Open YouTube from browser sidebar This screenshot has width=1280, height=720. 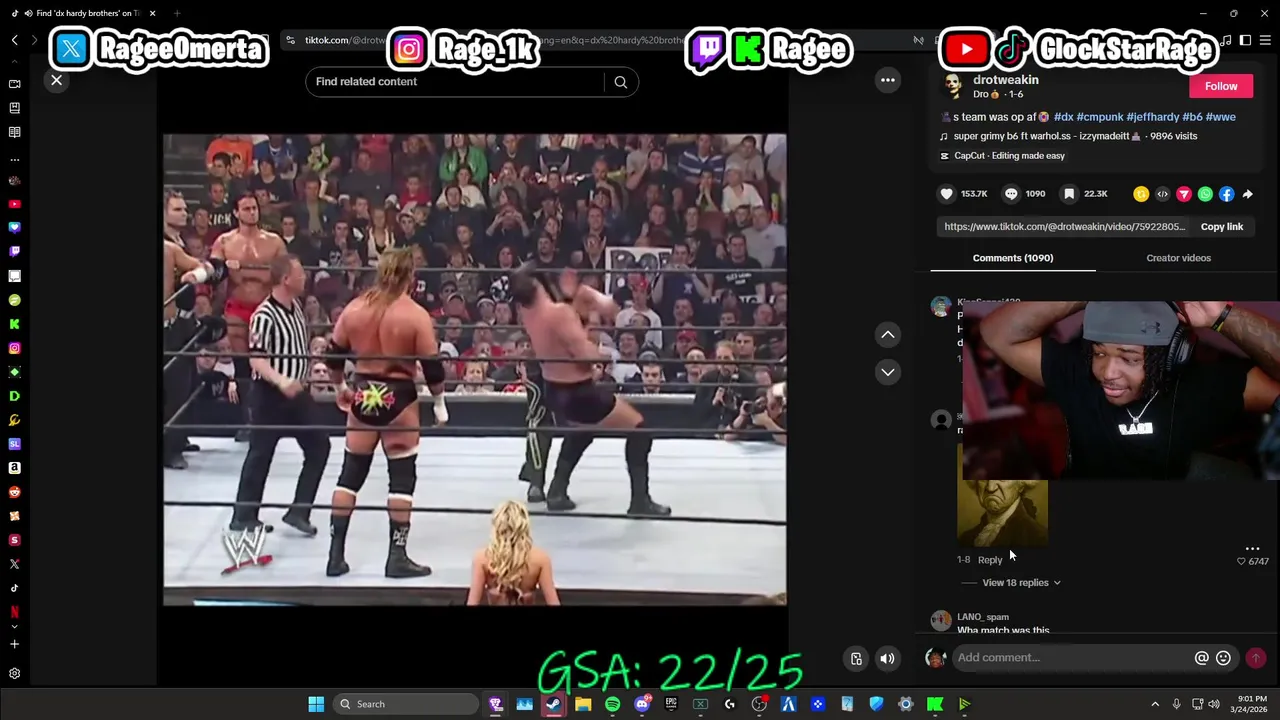(x=14, y=204)
